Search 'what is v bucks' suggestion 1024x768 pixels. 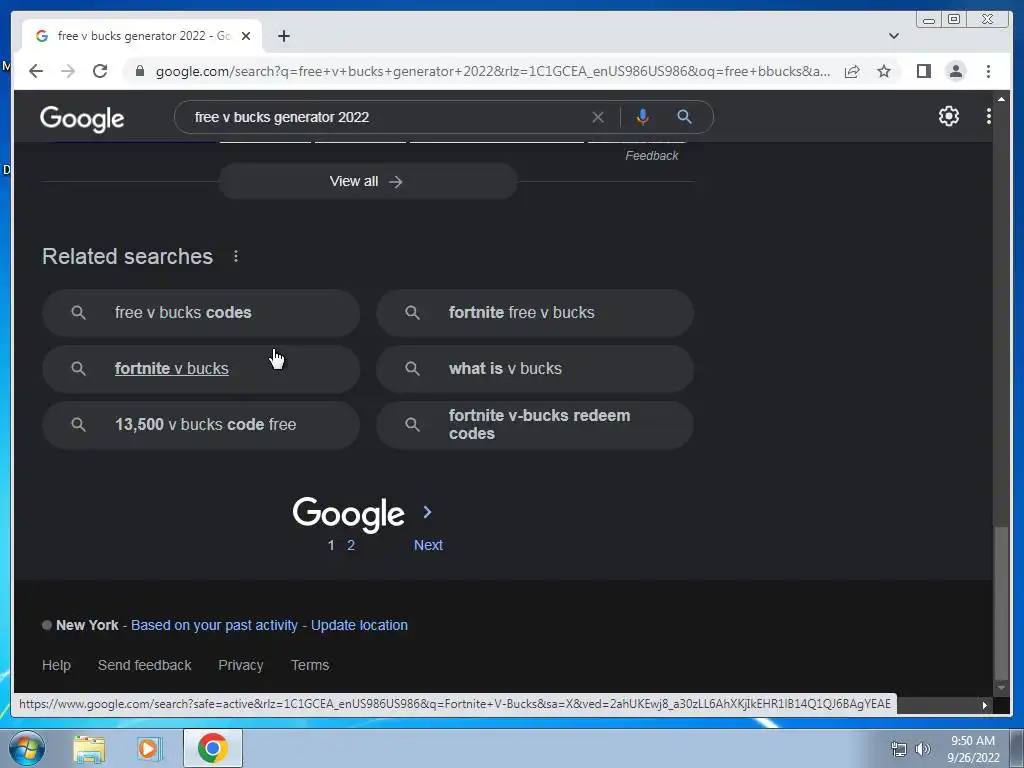click(534, 369)
